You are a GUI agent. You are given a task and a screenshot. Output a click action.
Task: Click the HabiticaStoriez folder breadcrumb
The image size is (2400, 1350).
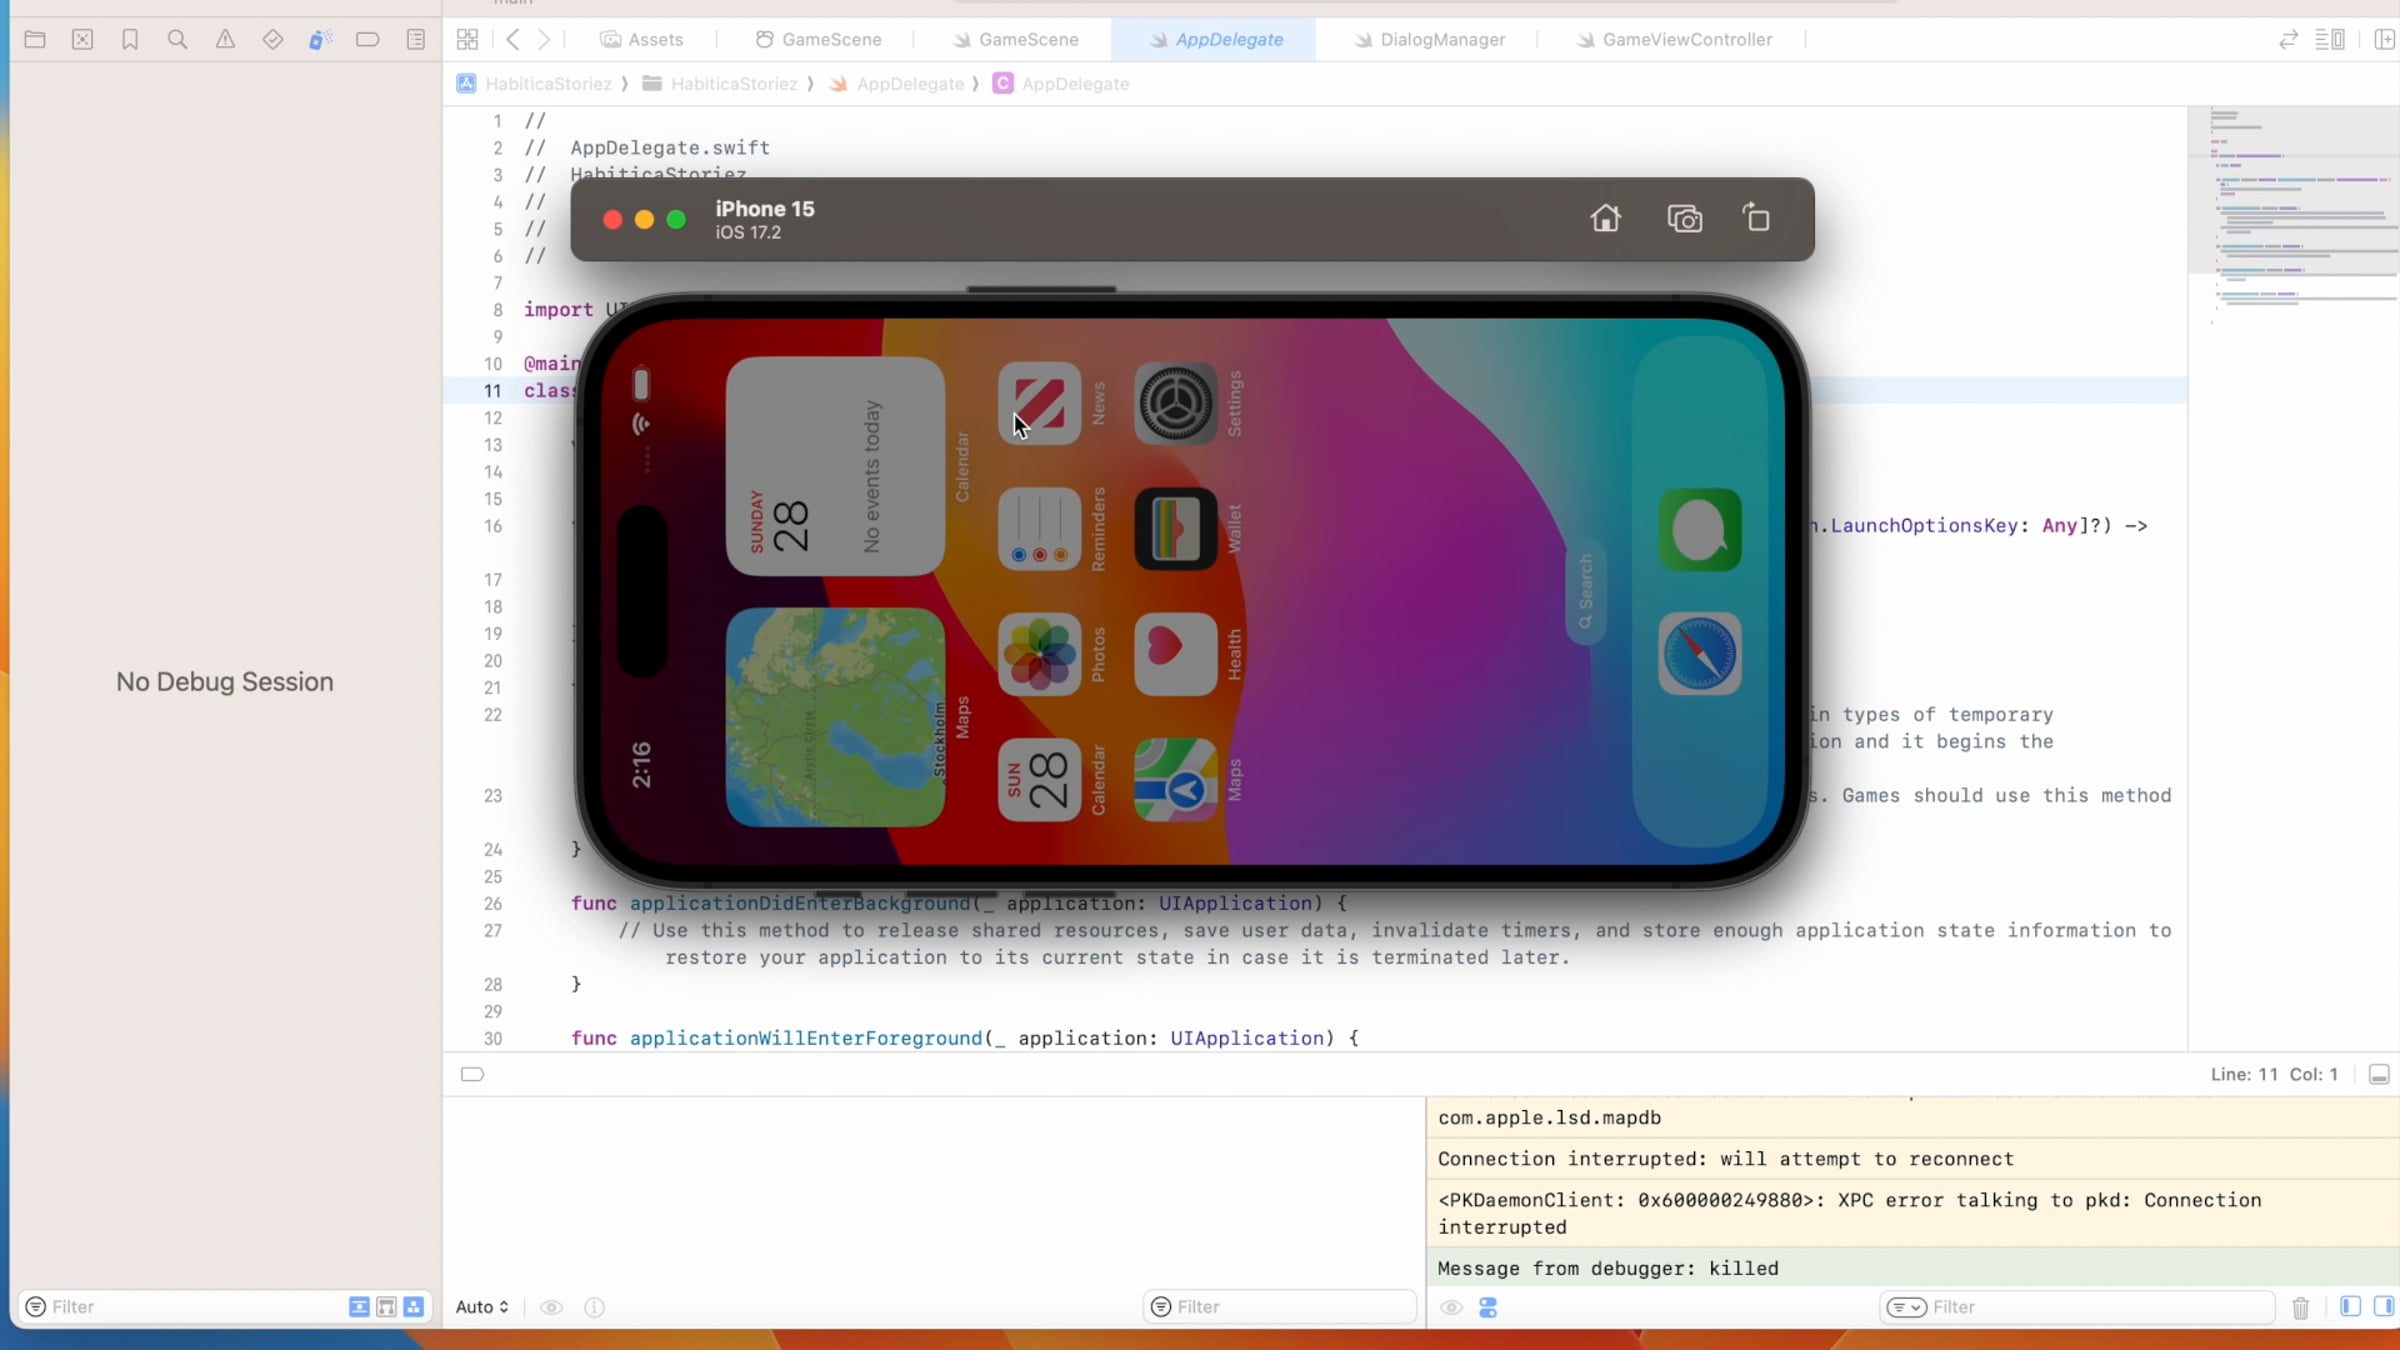point(720,84)
